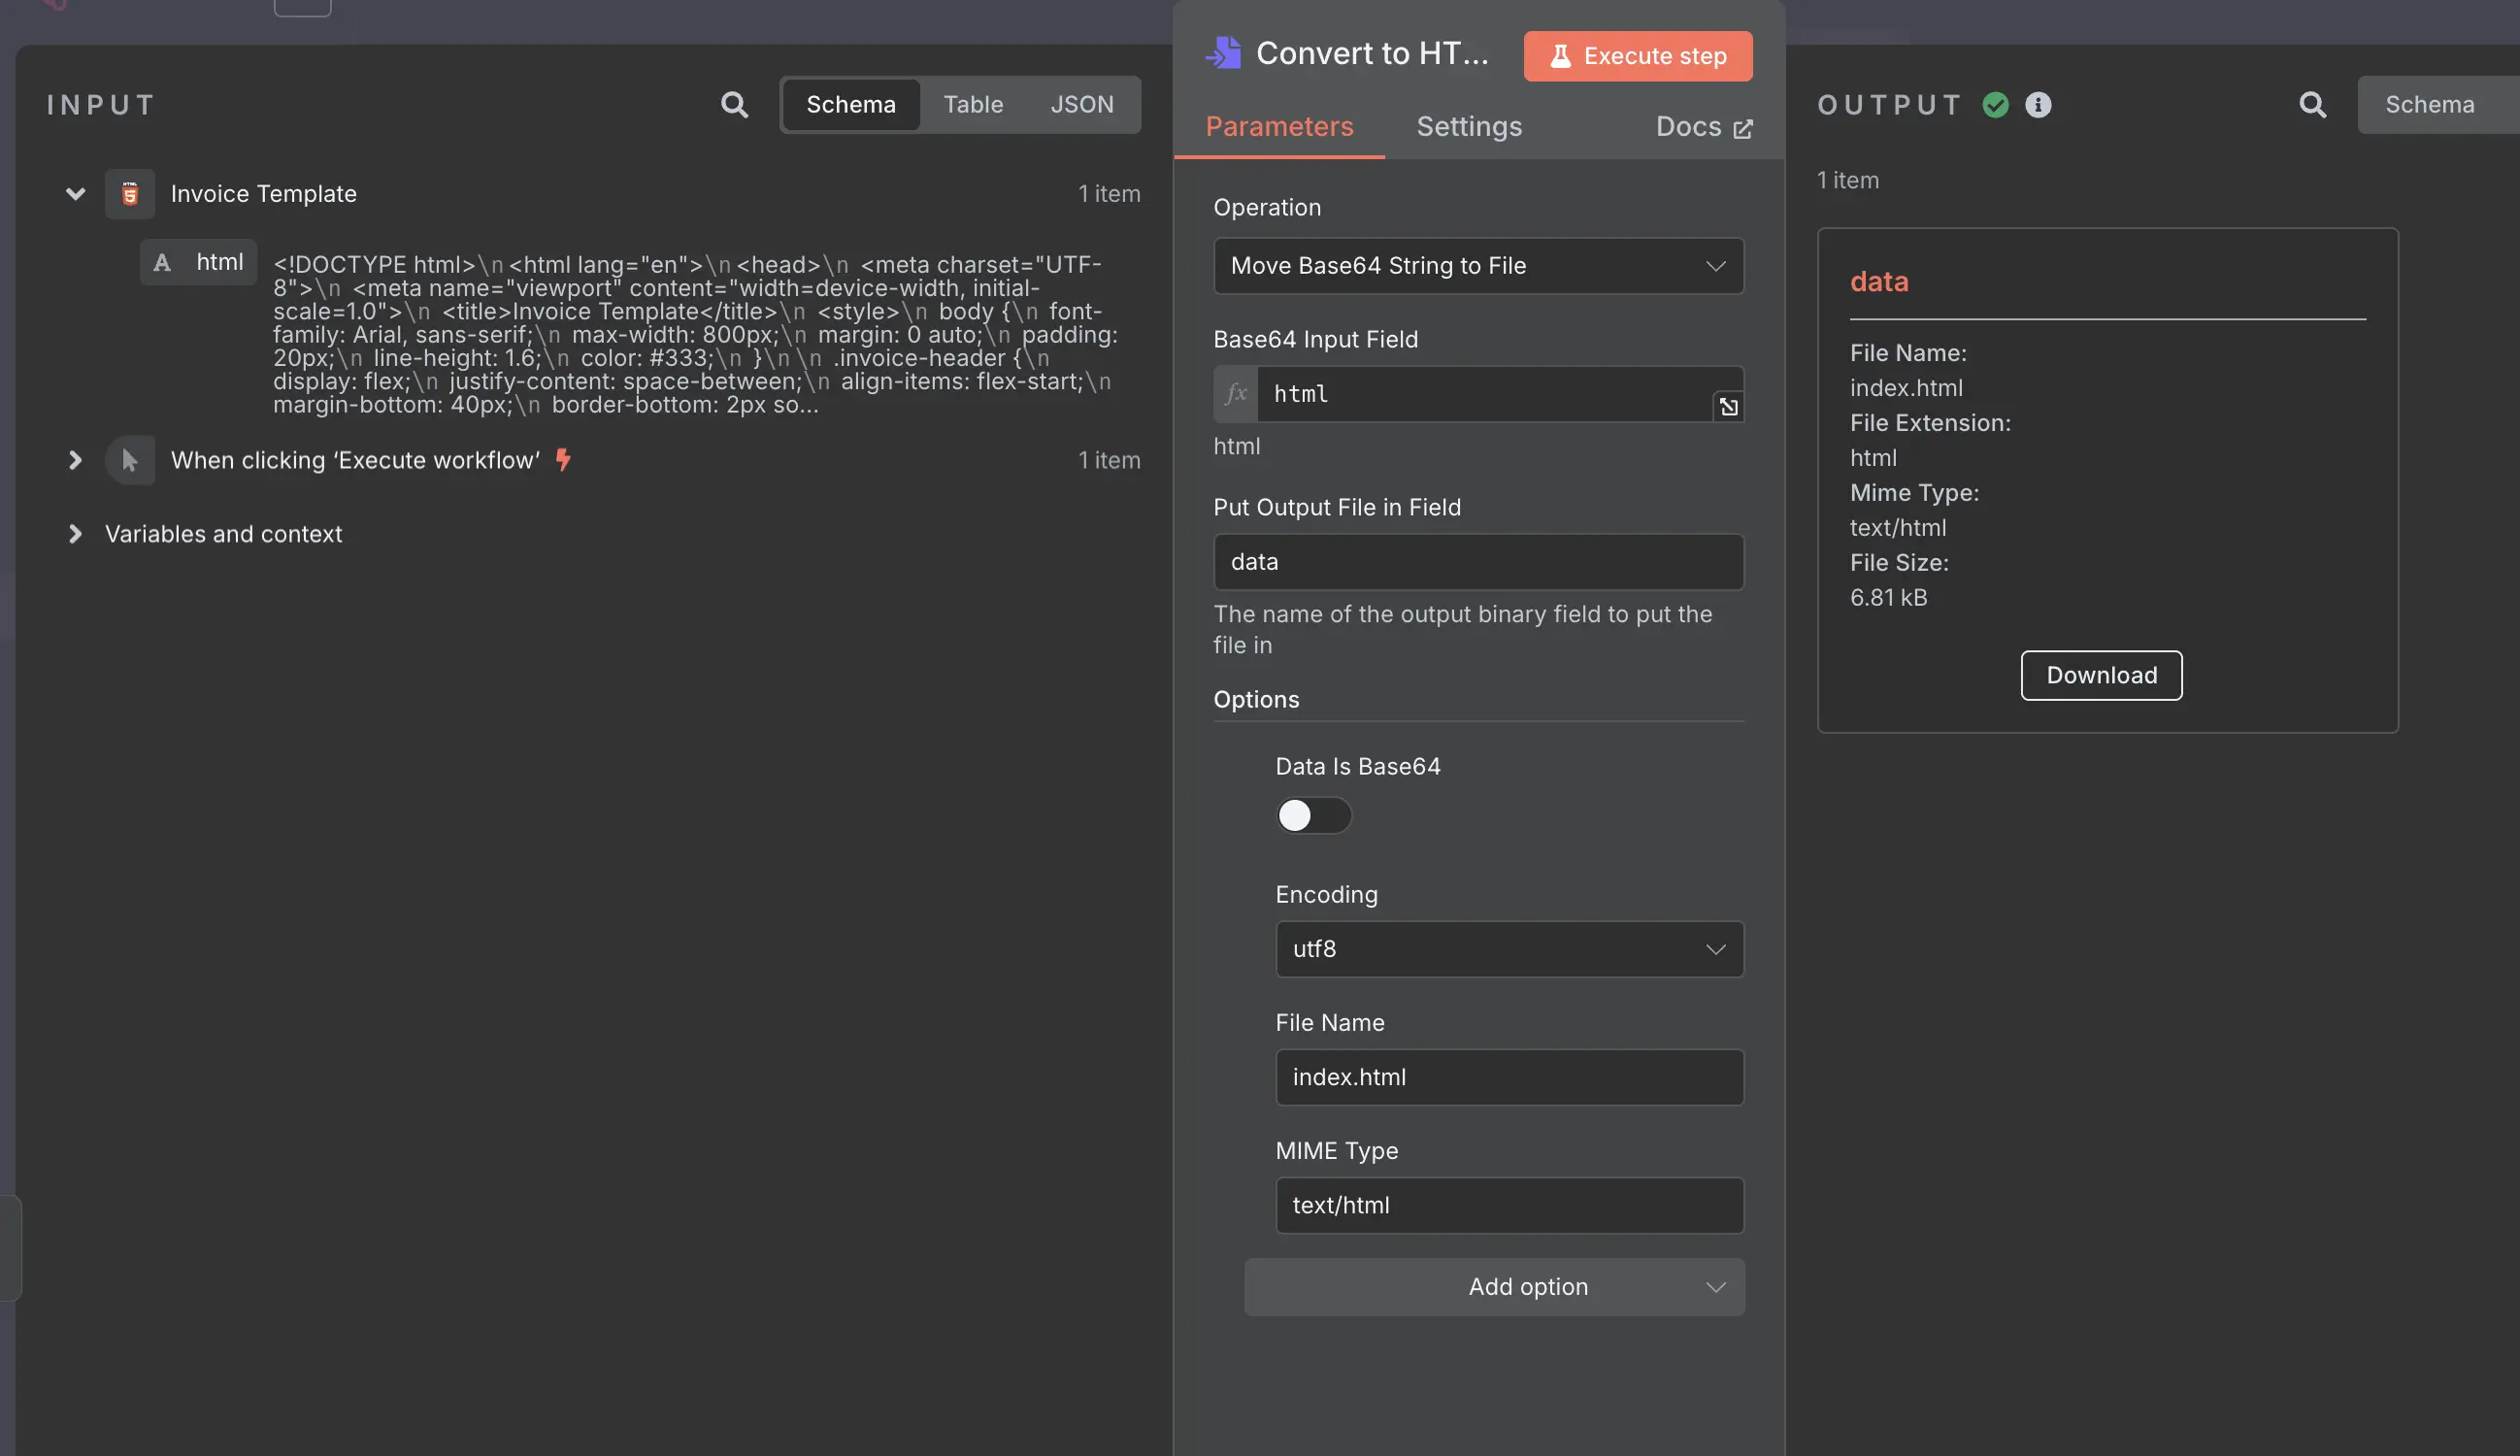Click the Convert to File node icon
The height and width of the screenshot is (1456, 2520).
1223,53
